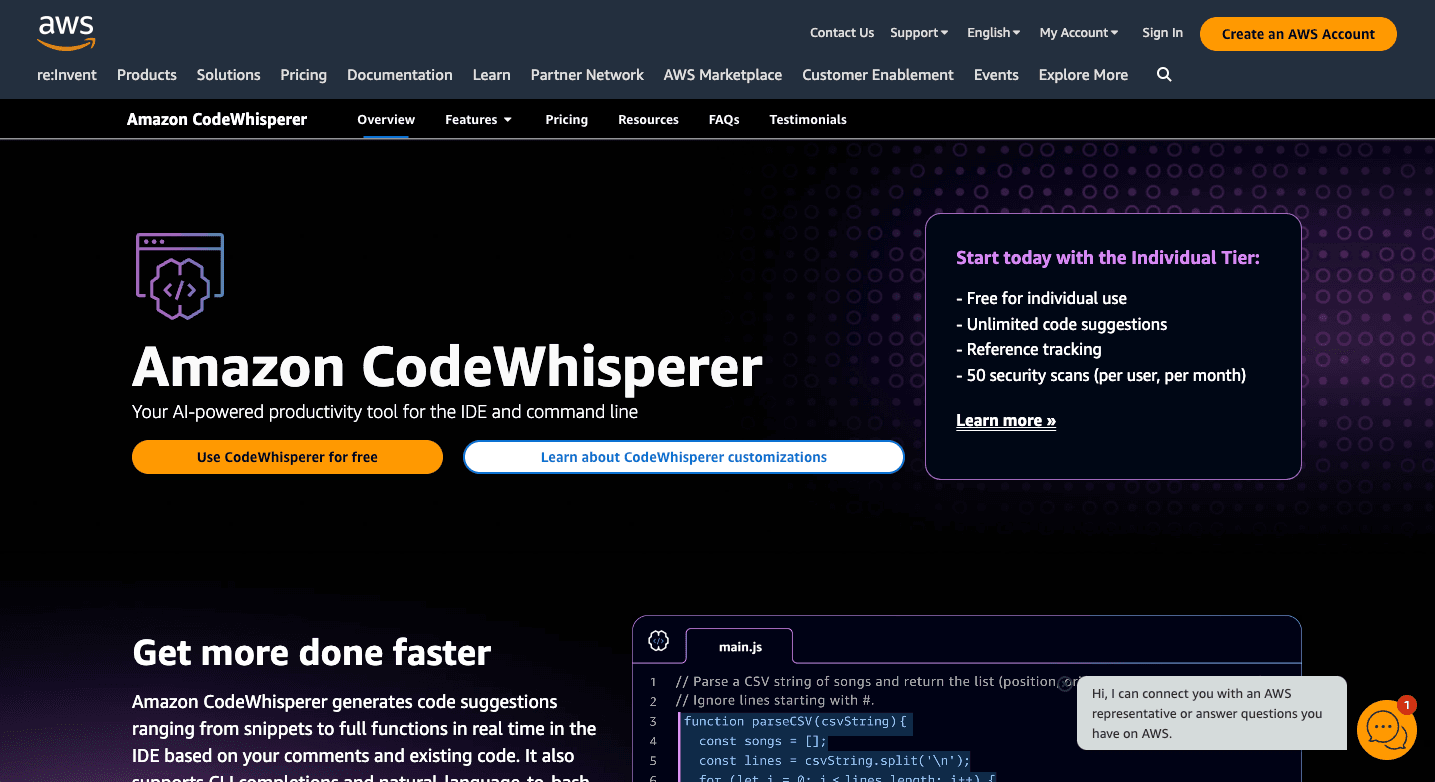Viewport: 1435px width, 782px height.
Task: Click 'Unlimited code suggestions' text
Action: (1067, 324)
